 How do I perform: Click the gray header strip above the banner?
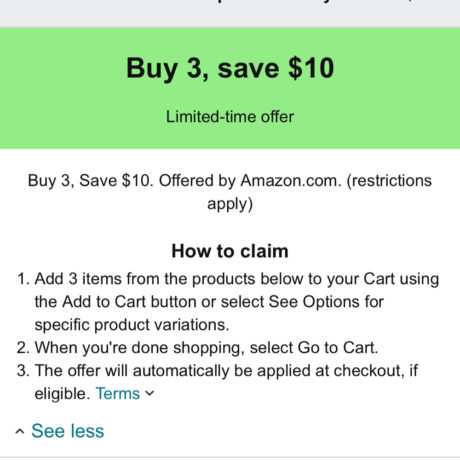pos(230,13)
